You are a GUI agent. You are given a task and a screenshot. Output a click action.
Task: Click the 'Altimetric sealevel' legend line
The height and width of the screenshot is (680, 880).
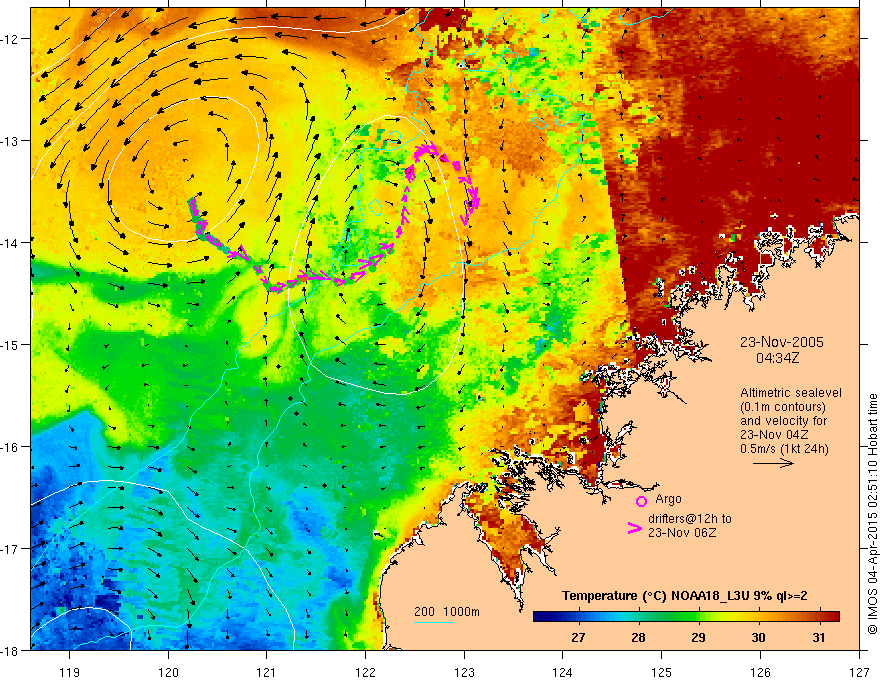(x=791, y=393)
